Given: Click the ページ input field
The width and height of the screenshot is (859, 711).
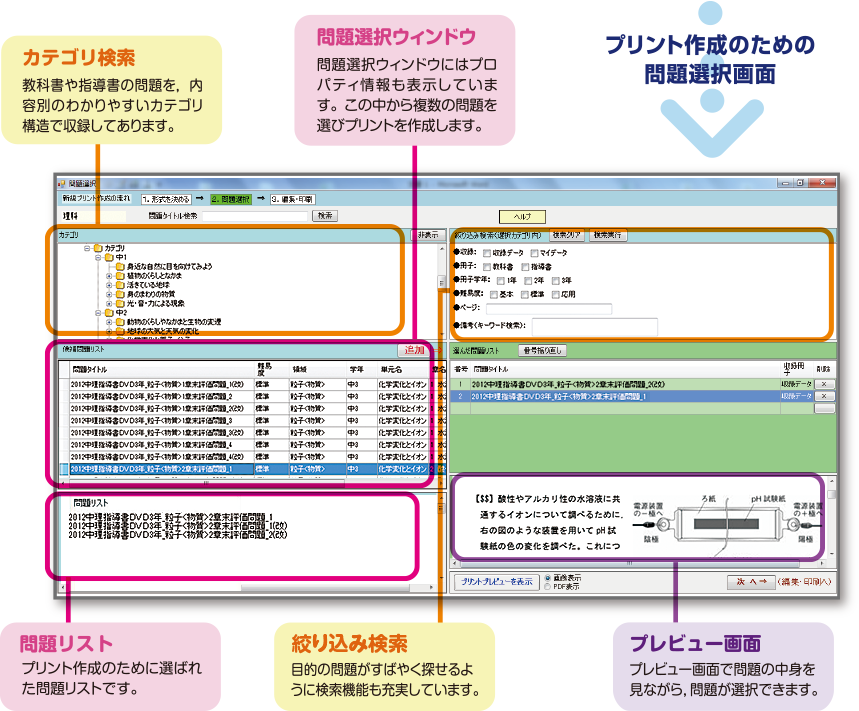Looking at the screenshot, I should click(549, 309).
